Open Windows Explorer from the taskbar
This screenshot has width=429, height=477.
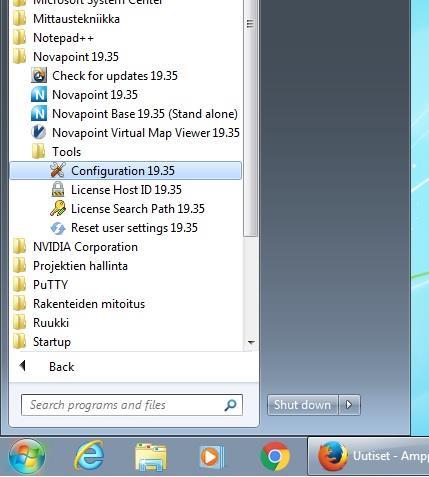151,457
